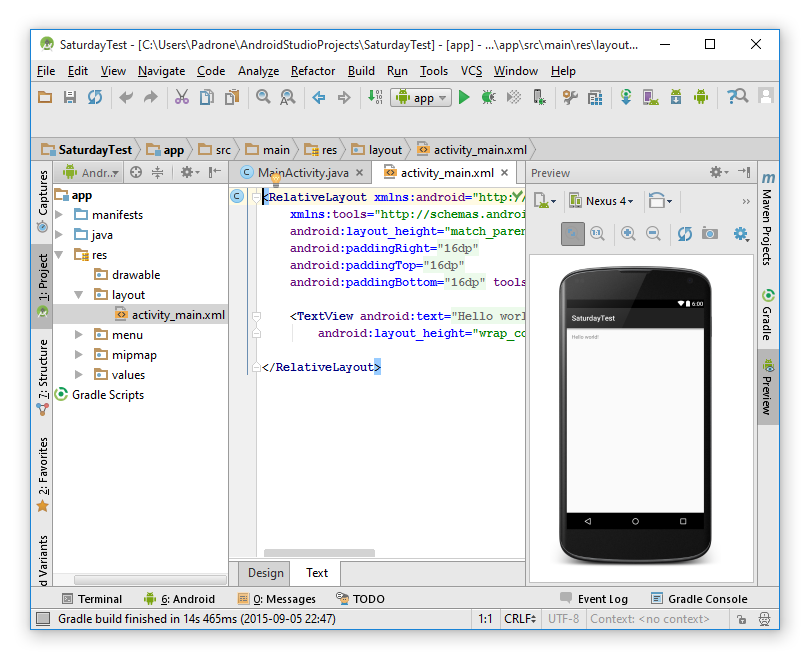Click Collapse All icon in Project panel
This screenshot has width=810, height=657.
[158, 173]
